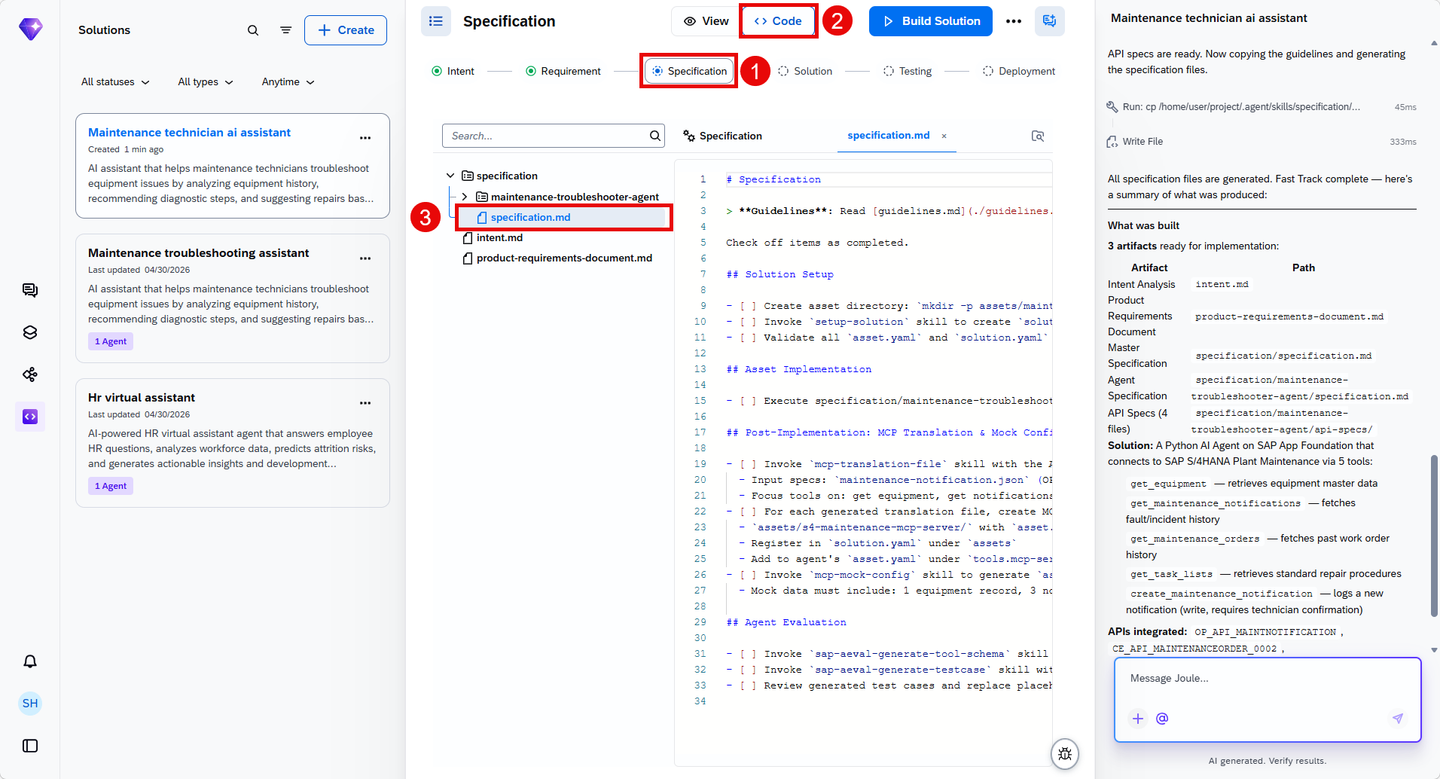Toggle the side panel layout icon at bottom left
The width and height of the screenshot is (1440, 779).
coord(30,745)
